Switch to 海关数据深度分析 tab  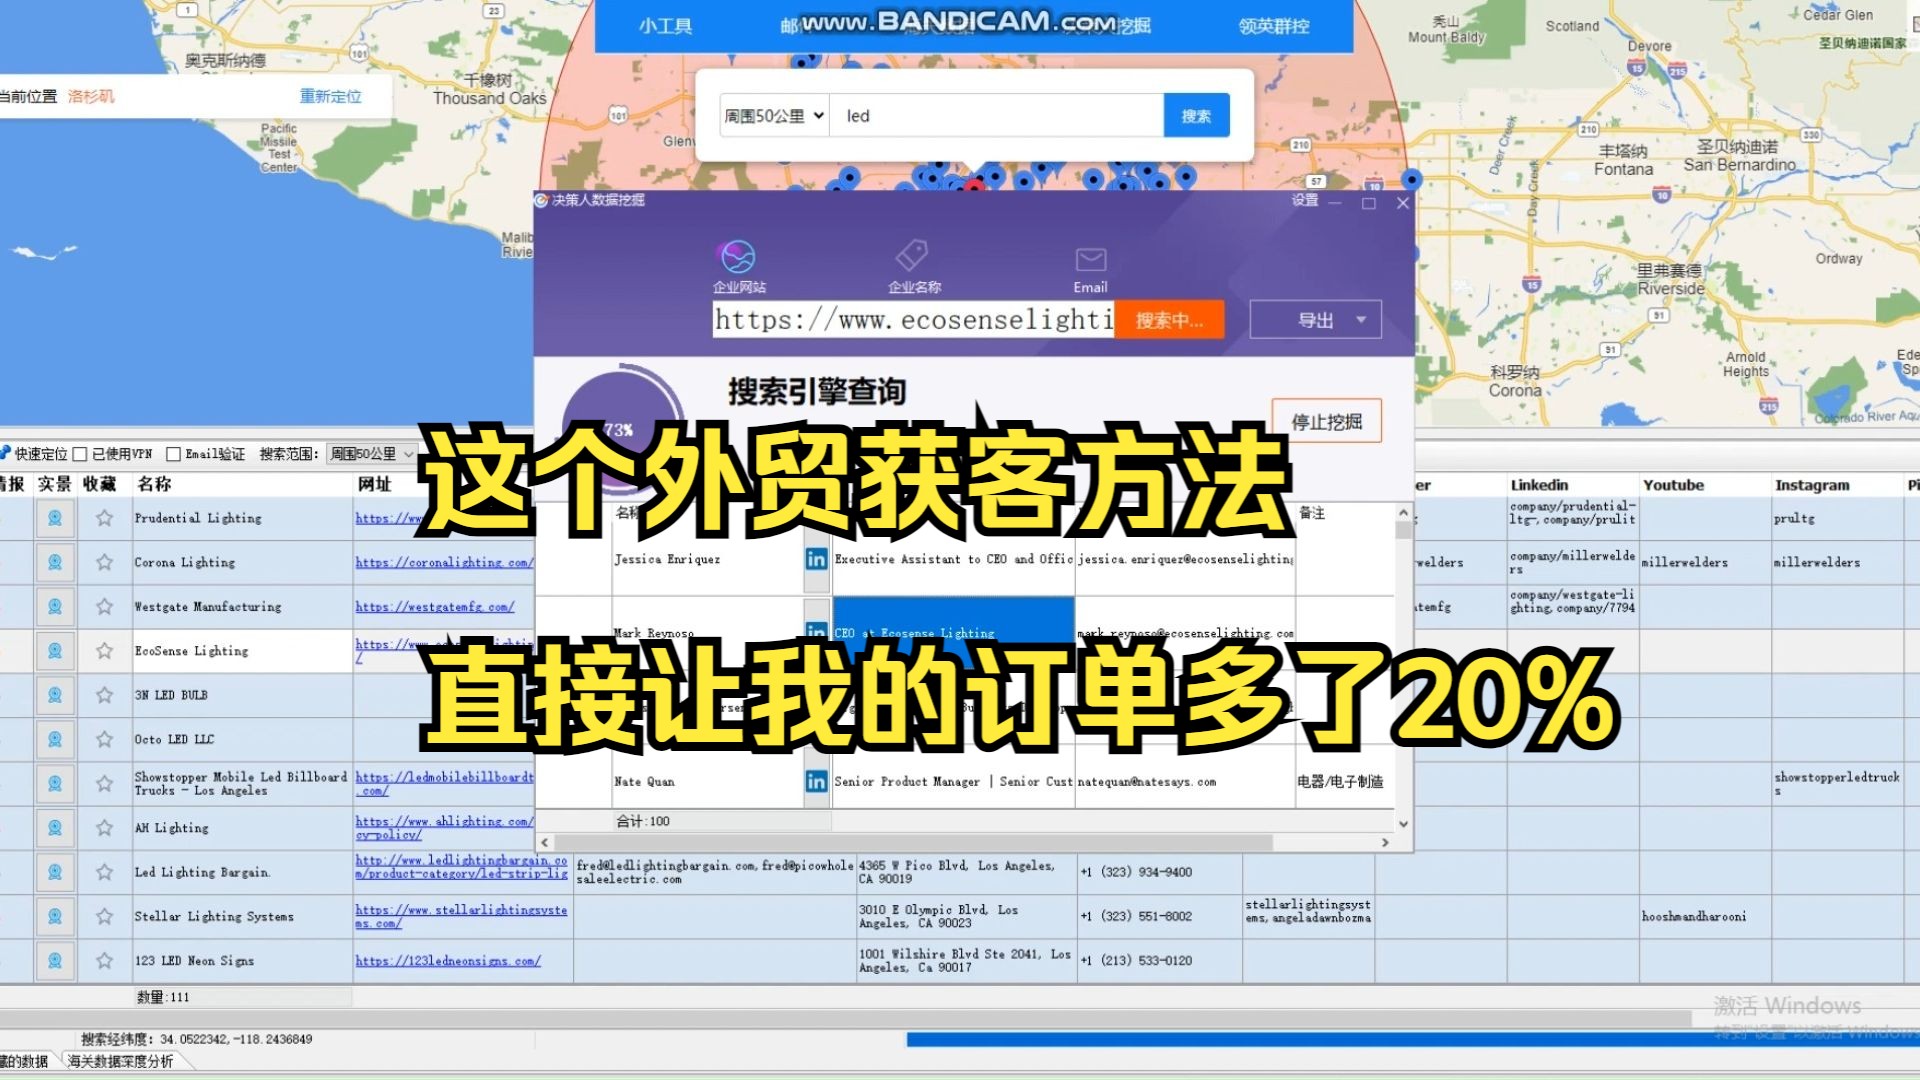tap(120, 1061)
